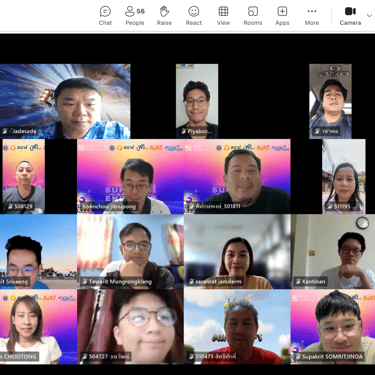Viewport: 375px width, 375px height.
Task: Select the car-seat participant video tile
Action: click(330, 101)
